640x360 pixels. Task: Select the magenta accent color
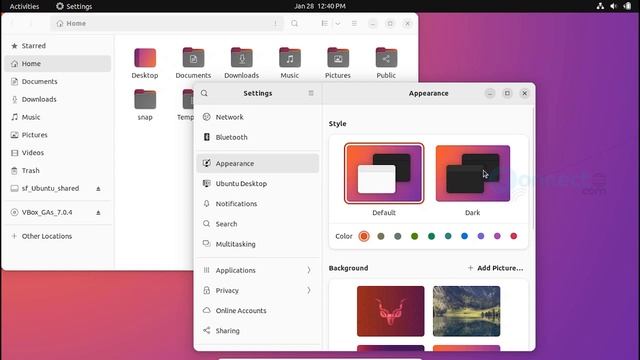[x=497, y=236]
